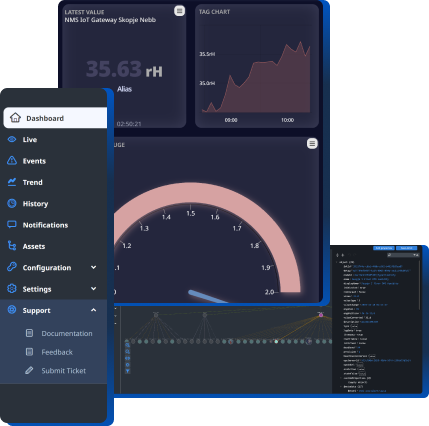This screenshot has width=429, height=426.
Task: Click the Dashboard home icon
Action: (x=15, y=118)
